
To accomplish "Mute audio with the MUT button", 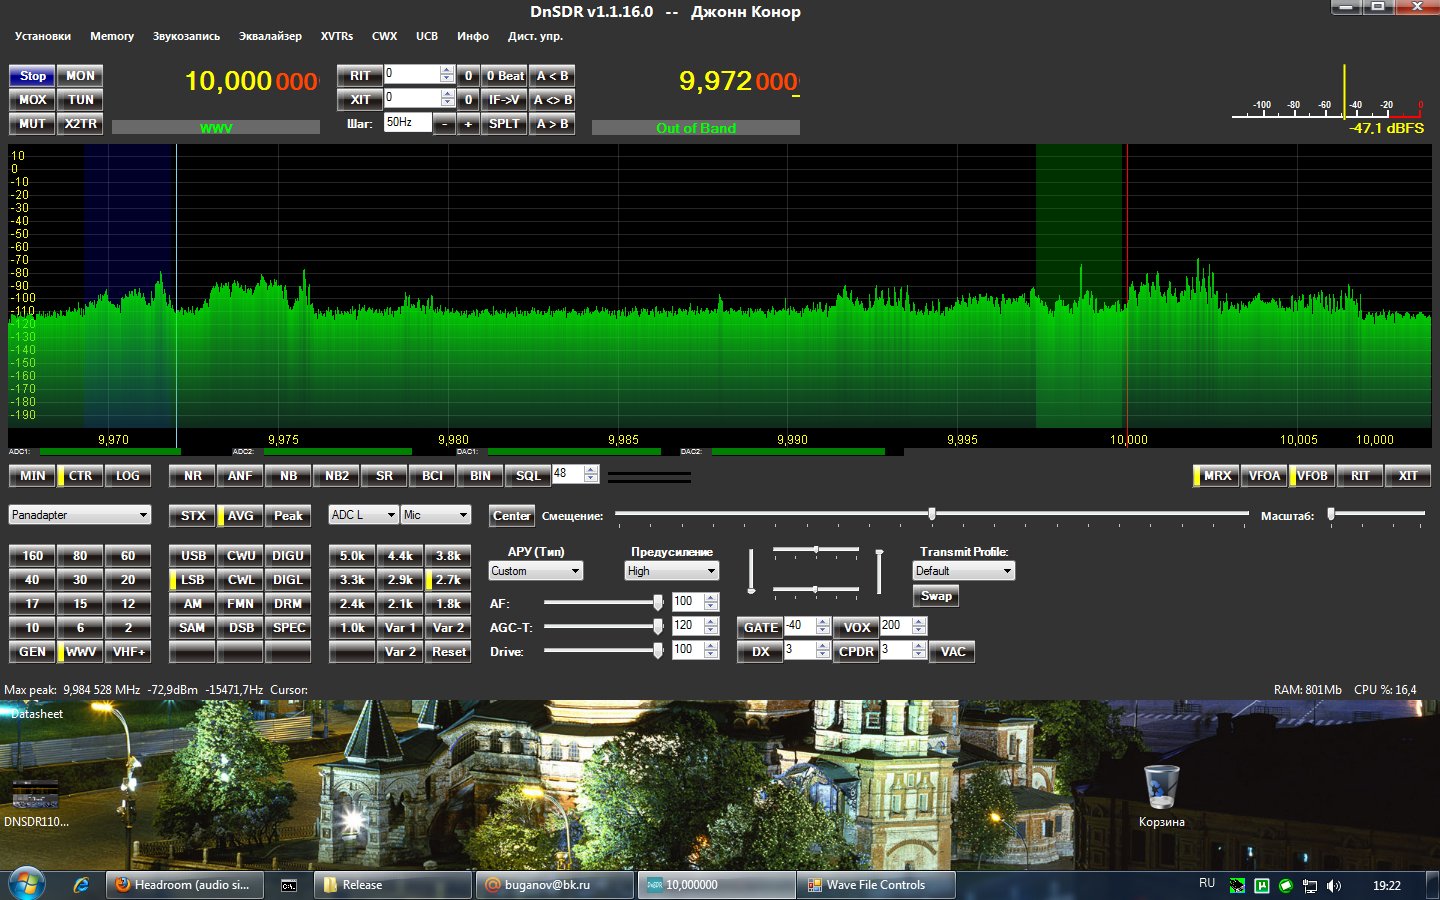I will click(x=32, y=124).
